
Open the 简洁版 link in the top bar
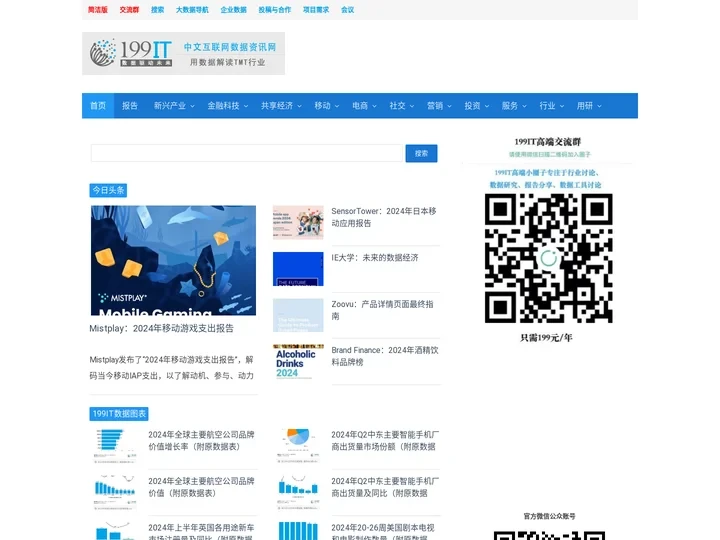(x=98, y=10)
